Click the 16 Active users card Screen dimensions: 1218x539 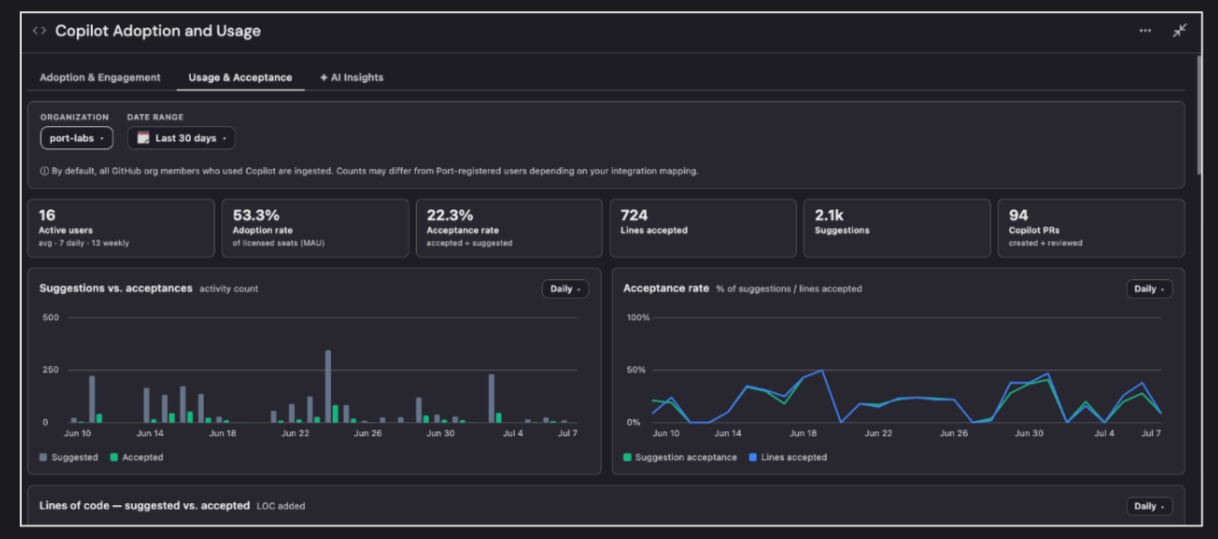(121, 228)
